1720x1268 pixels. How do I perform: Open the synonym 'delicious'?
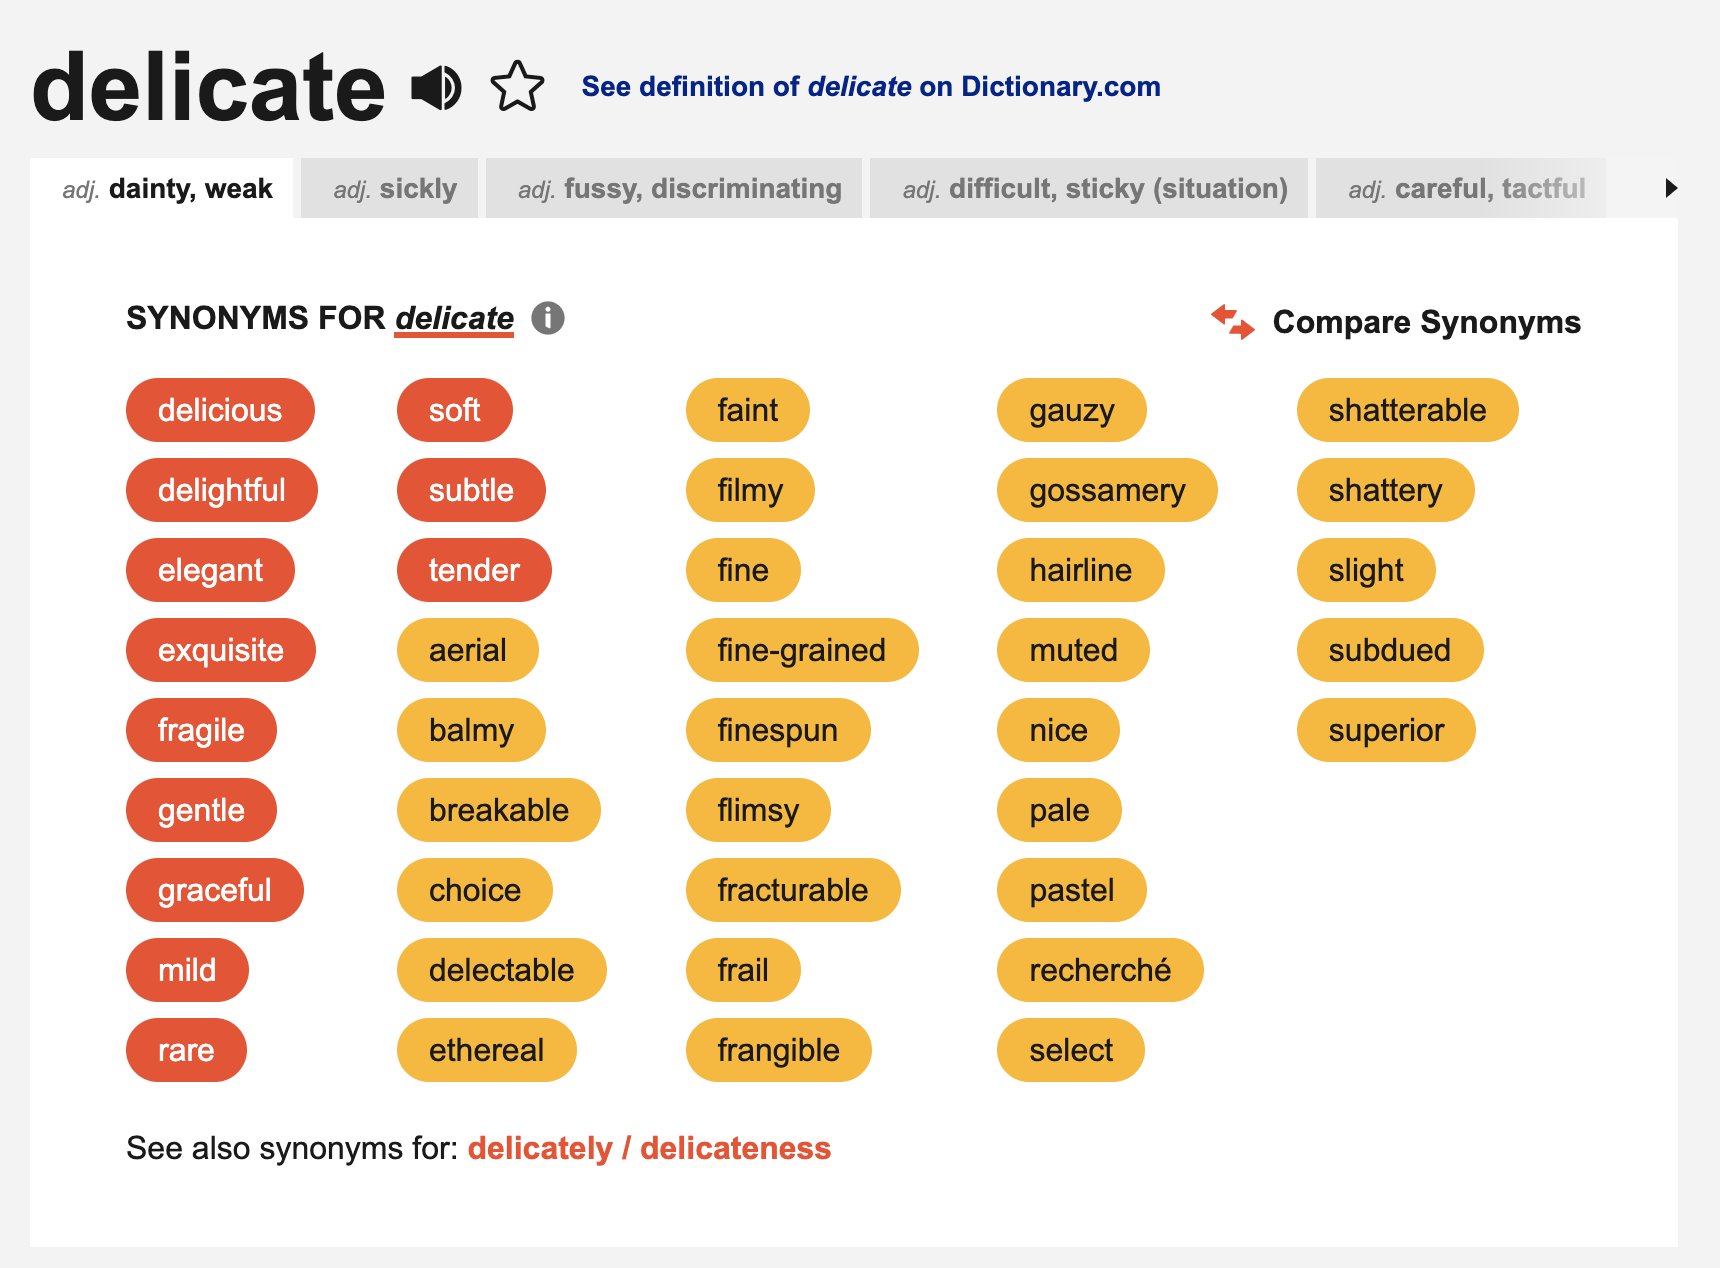coord(220,410)
